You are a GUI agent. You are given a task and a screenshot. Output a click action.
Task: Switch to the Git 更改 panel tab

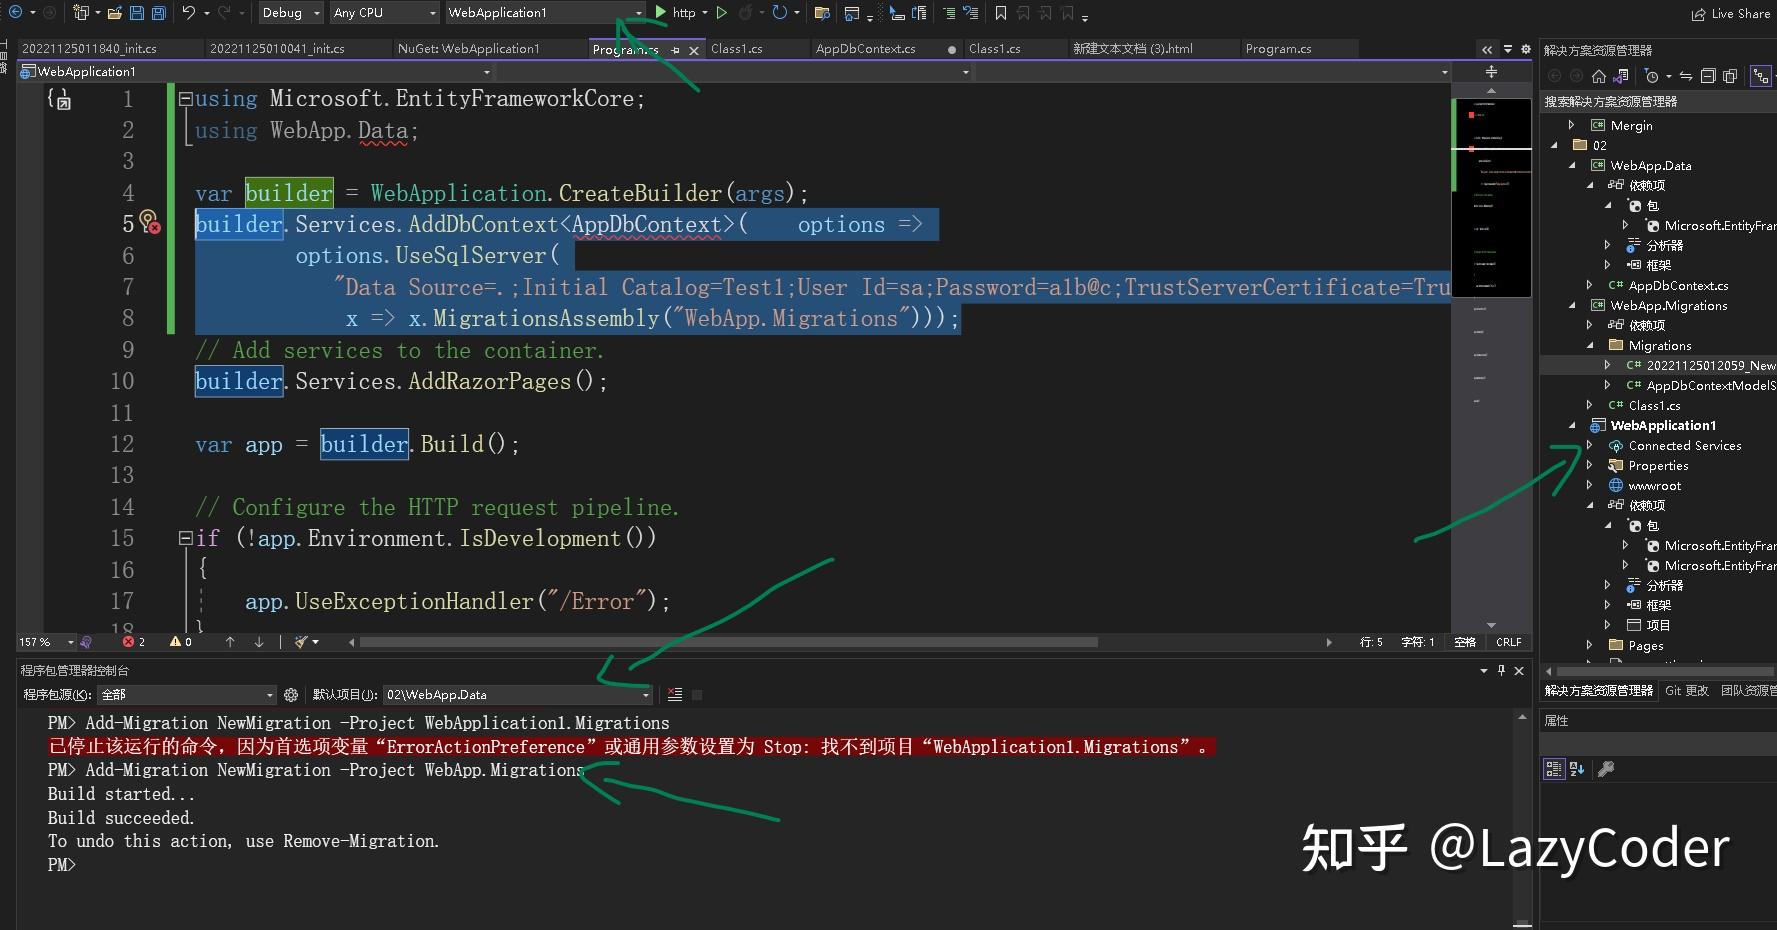click(x=1687, y=690)
